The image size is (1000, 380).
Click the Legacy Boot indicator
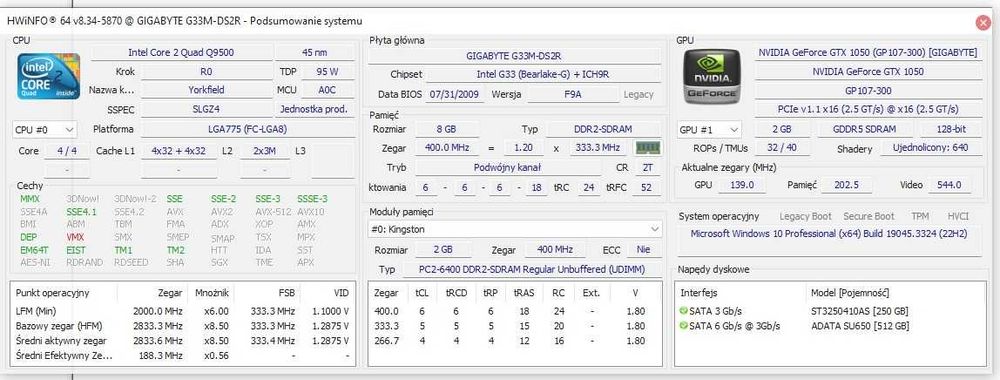point(805,217)
